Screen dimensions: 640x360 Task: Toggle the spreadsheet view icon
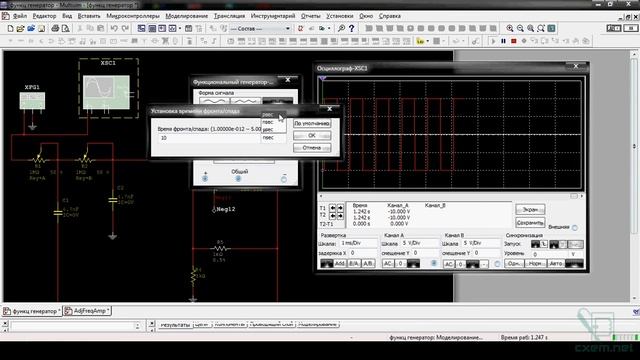point(152,29)
